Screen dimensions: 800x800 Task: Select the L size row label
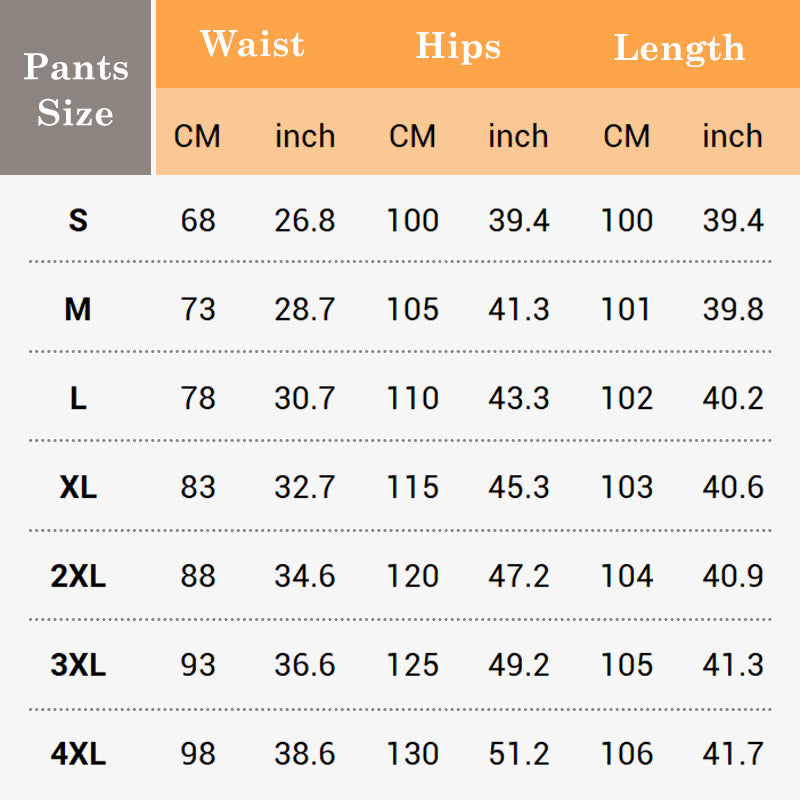[78, 398]
